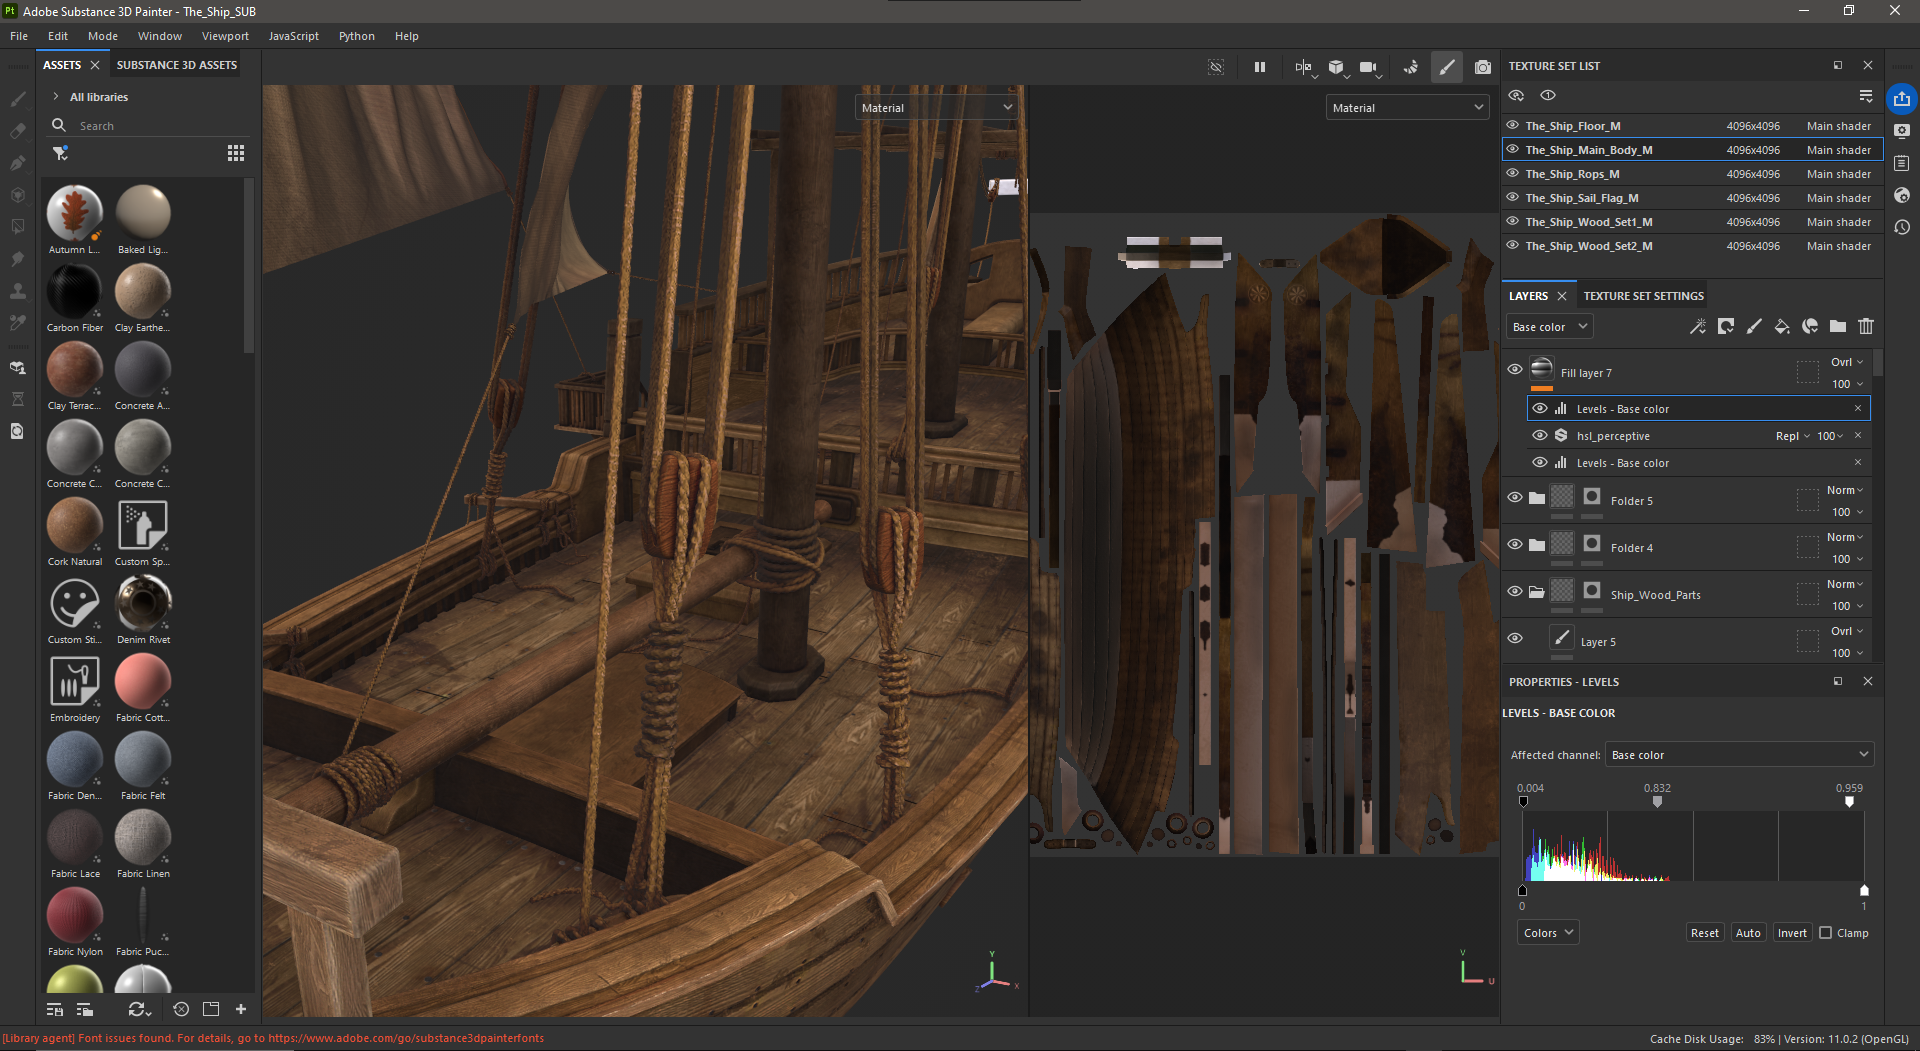The width and height of the screenshot is (1920, 1051).
Task: Open Texture Set List settings menu icon
Action: click(1866, 96)
